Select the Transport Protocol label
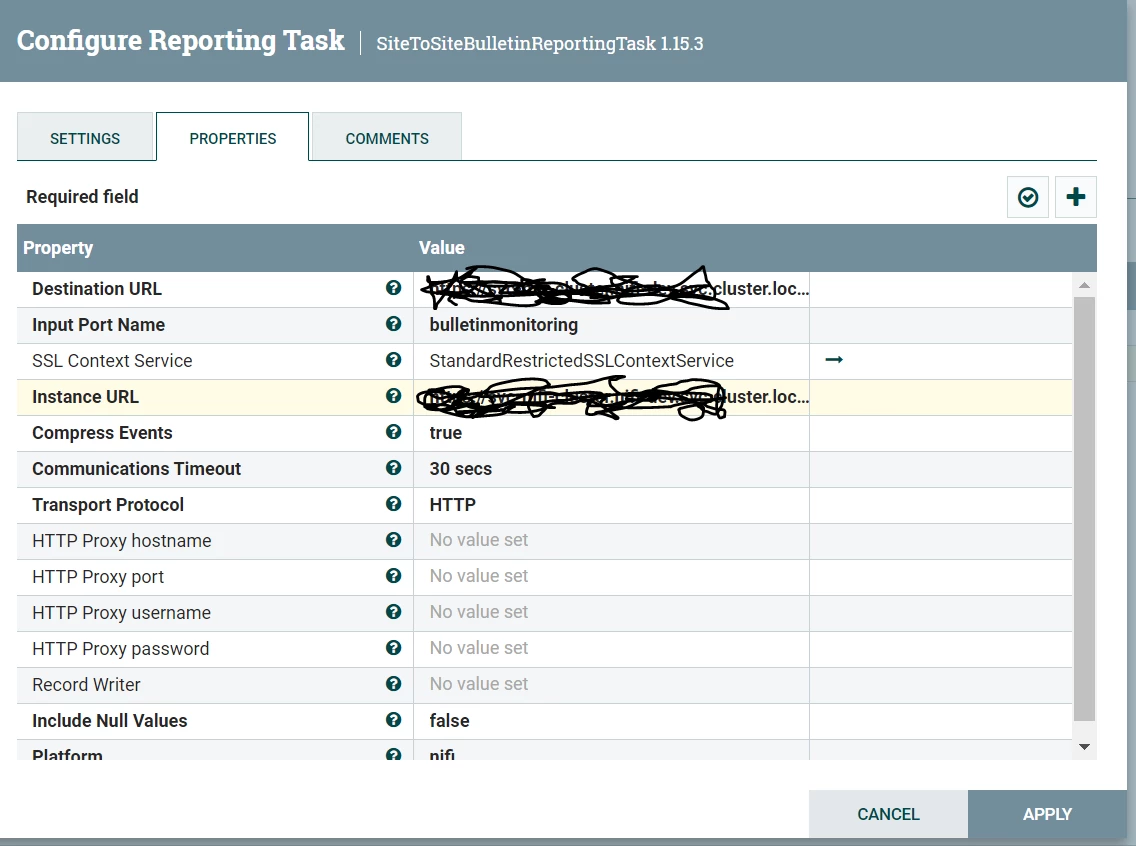The width and height of the screenshot is (1136, 846). (x=108, y=505)
